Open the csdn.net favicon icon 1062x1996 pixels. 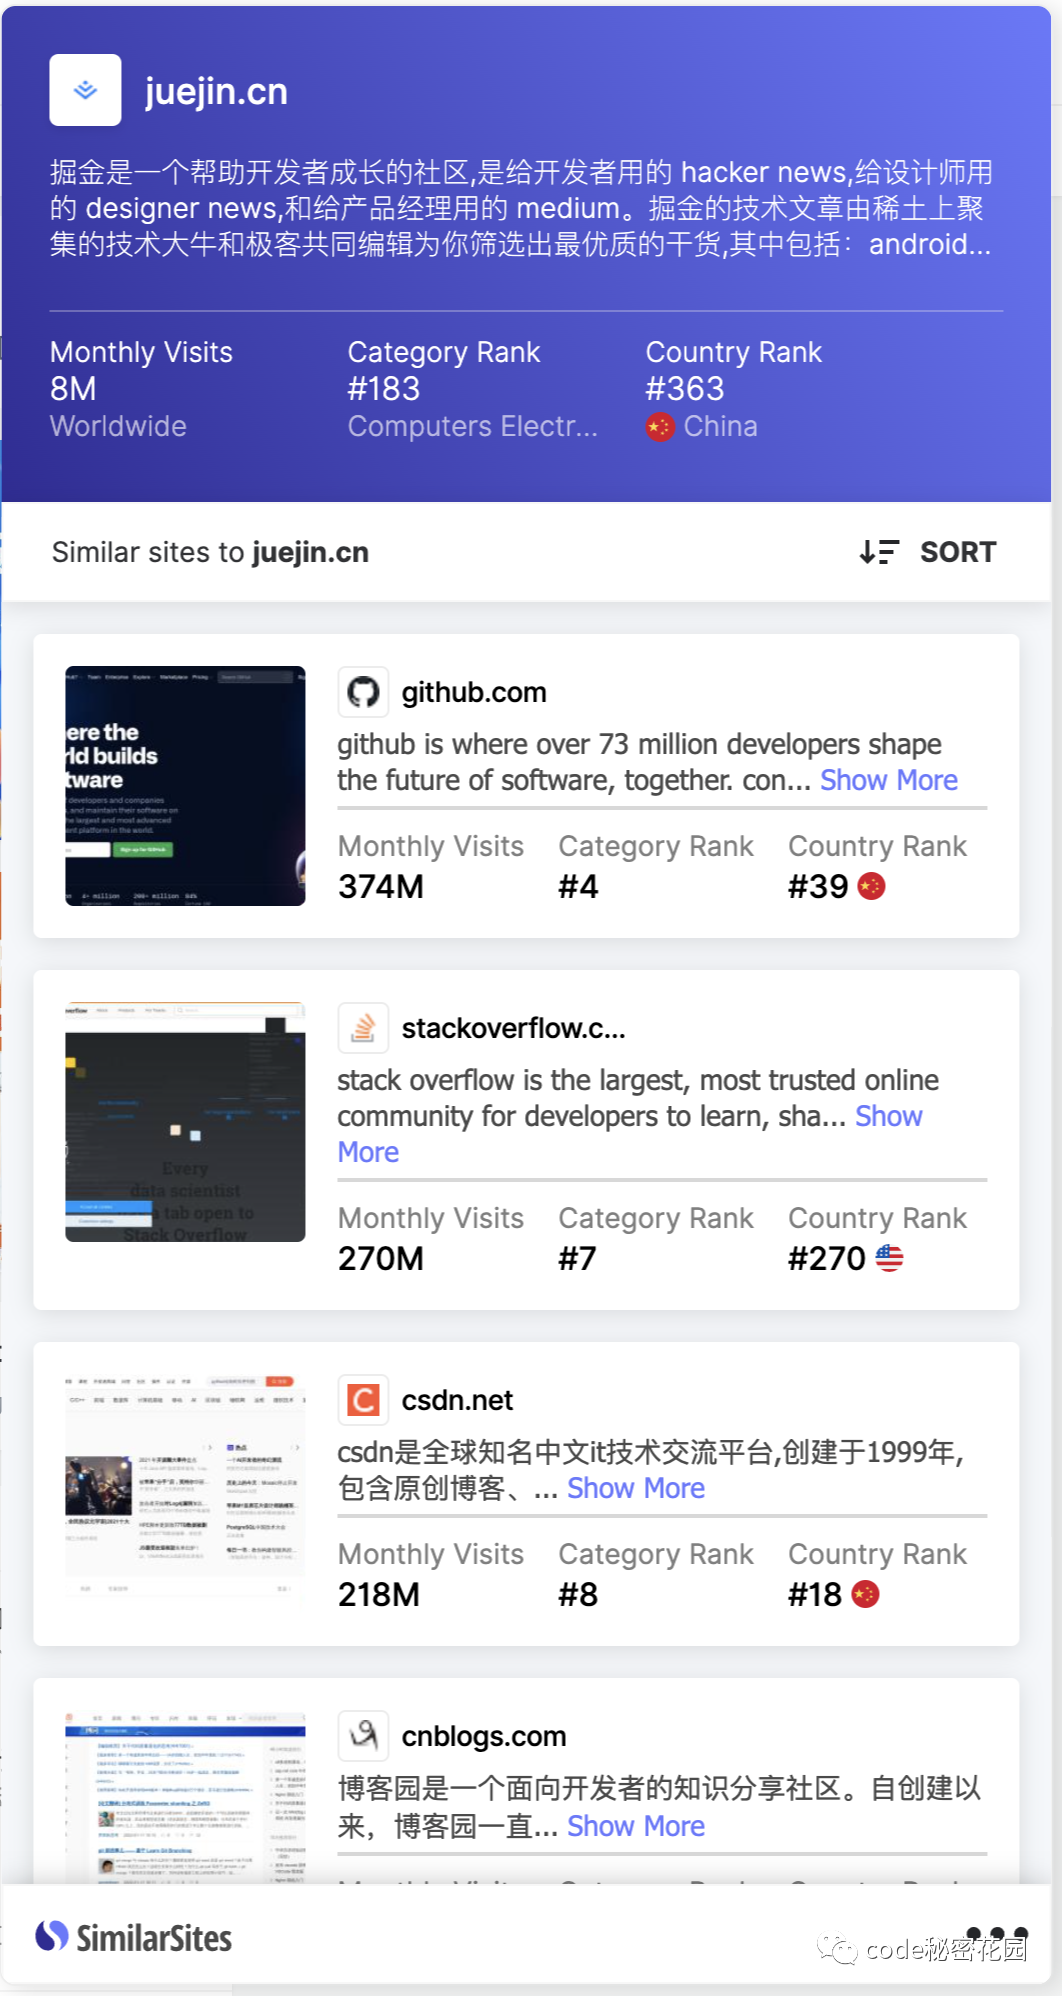coord(363,1400)
